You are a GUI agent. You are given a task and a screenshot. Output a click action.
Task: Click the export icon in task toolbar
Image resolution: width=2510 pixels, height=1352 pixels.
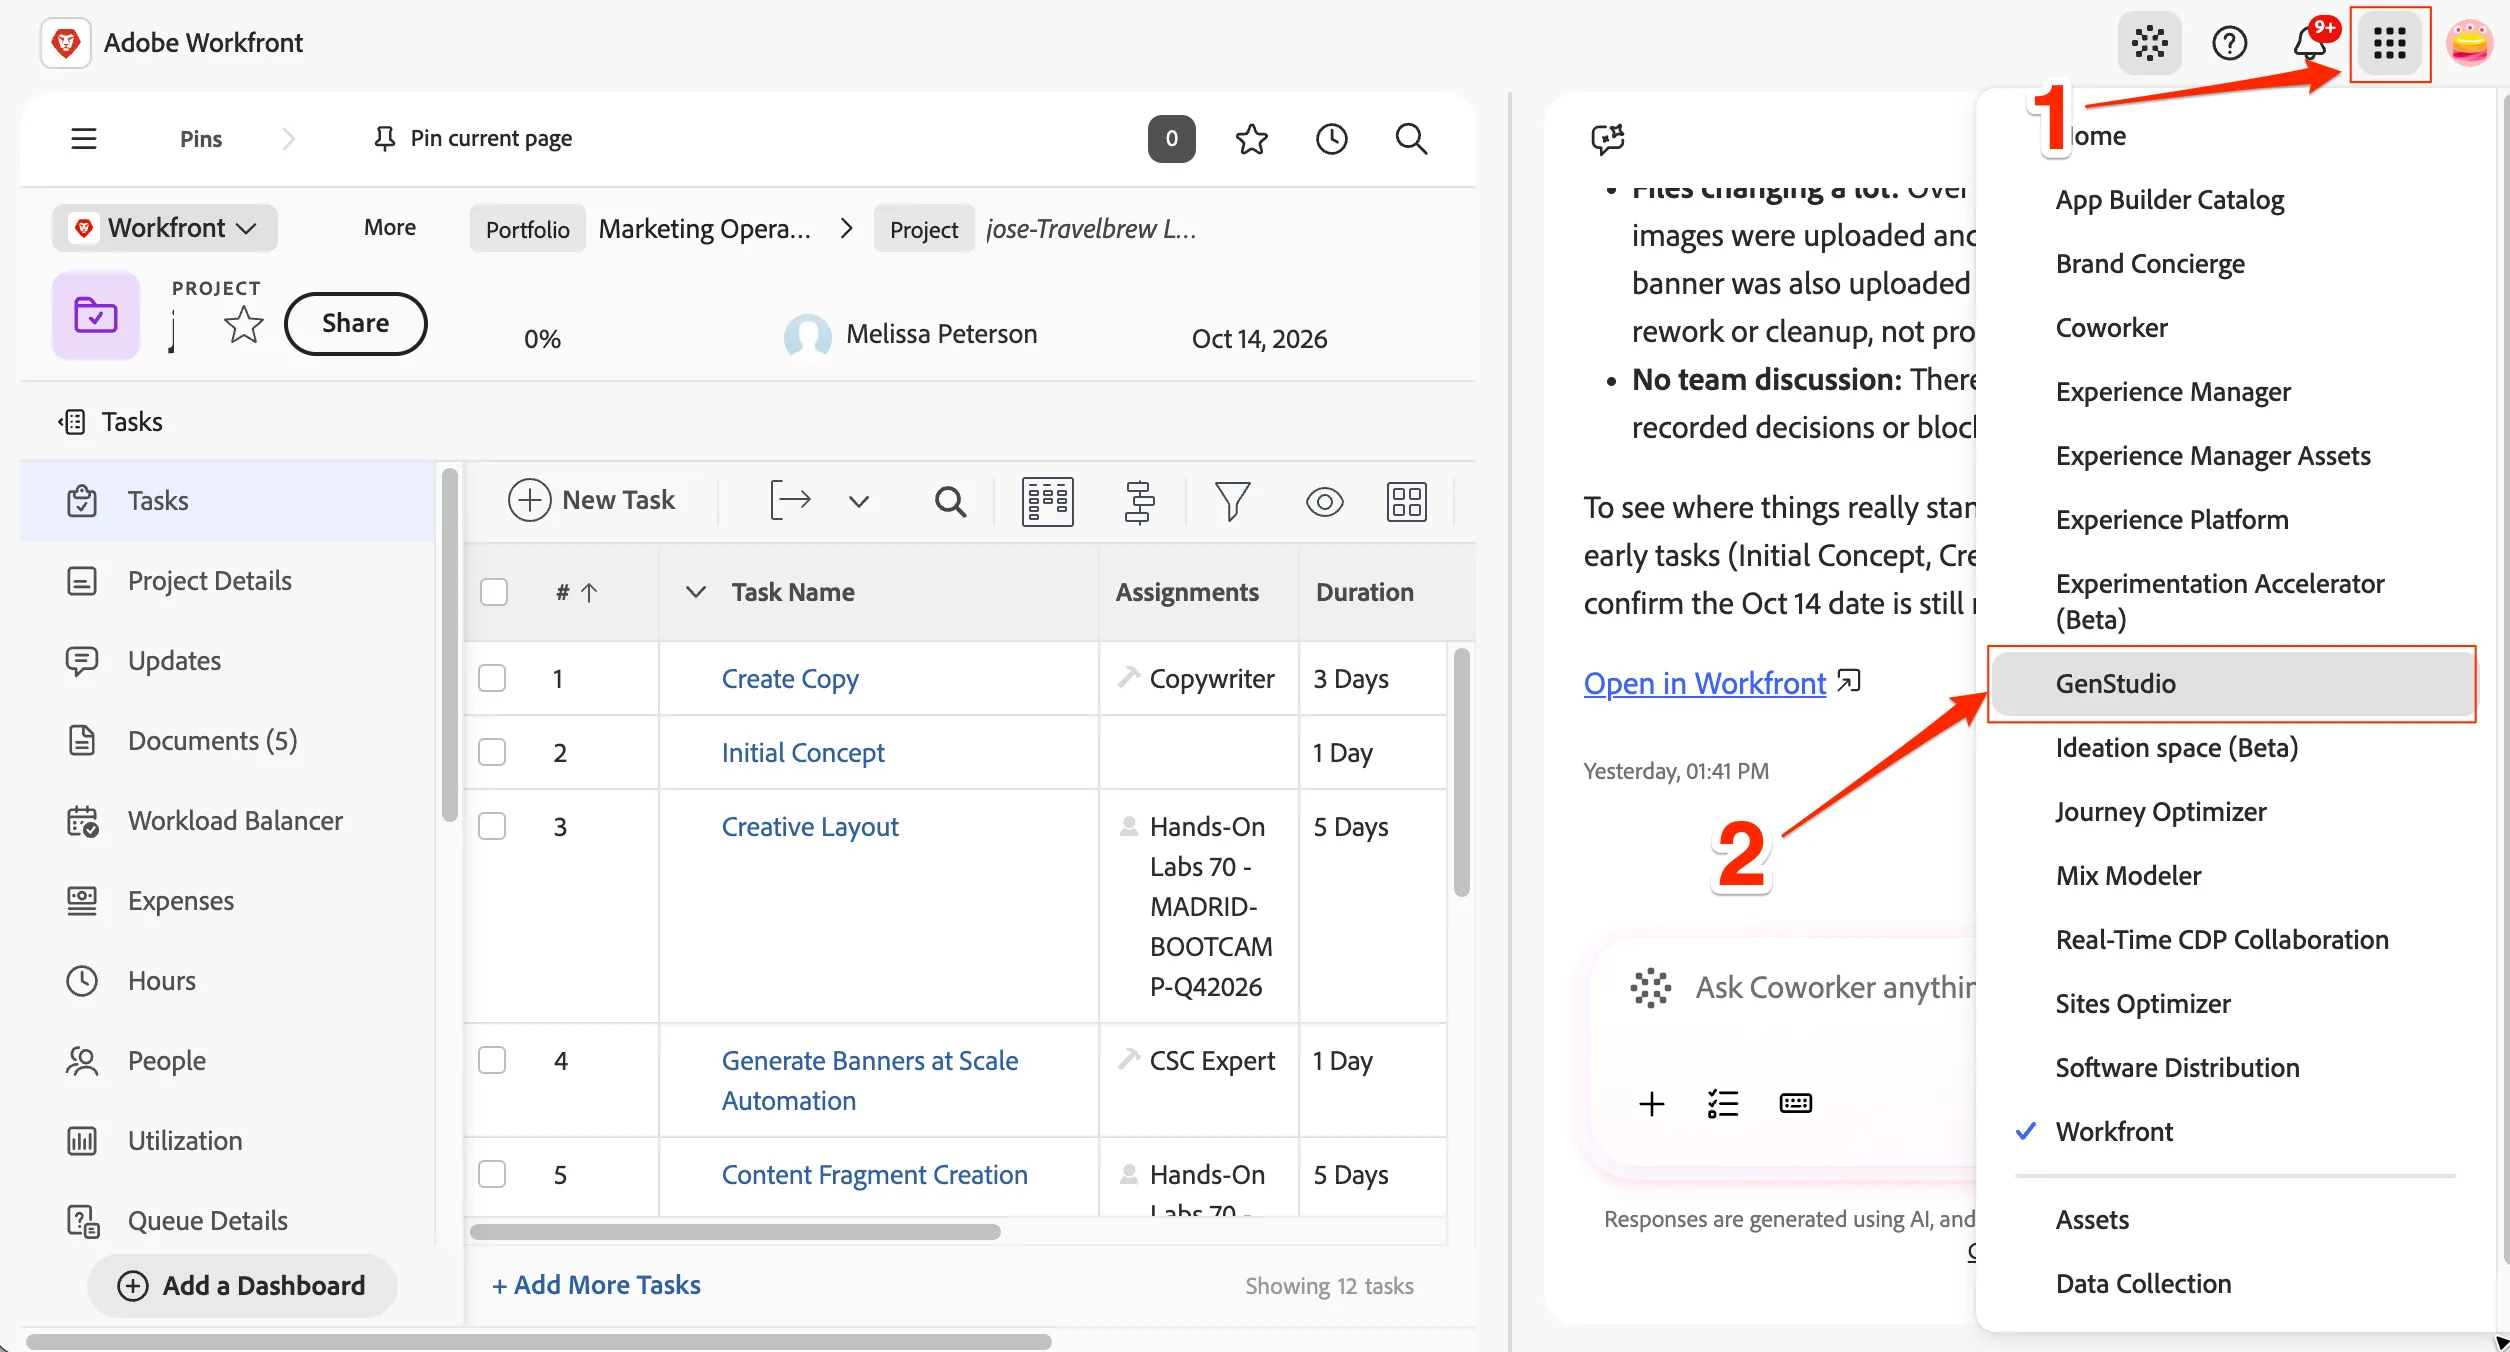tap(790, 500)
